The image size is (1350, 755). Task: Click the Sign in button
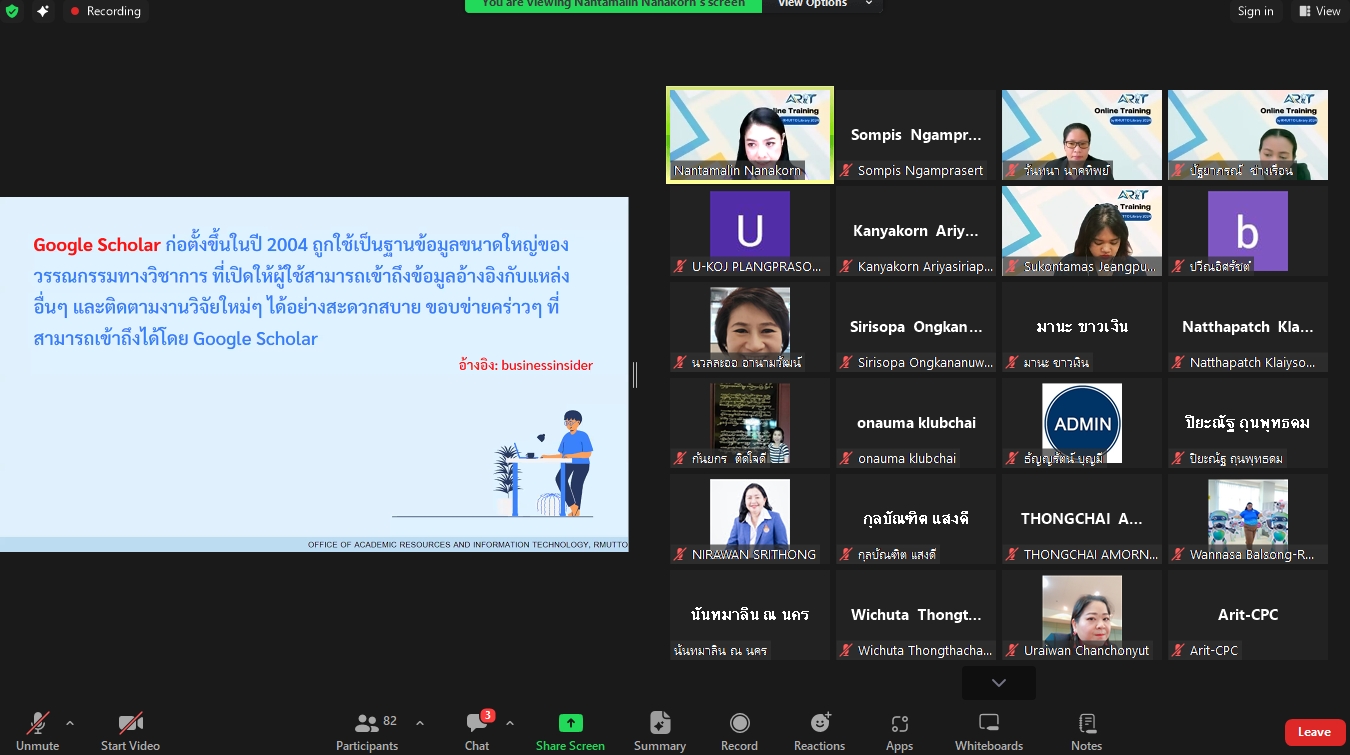click(x=1255, y=11)
